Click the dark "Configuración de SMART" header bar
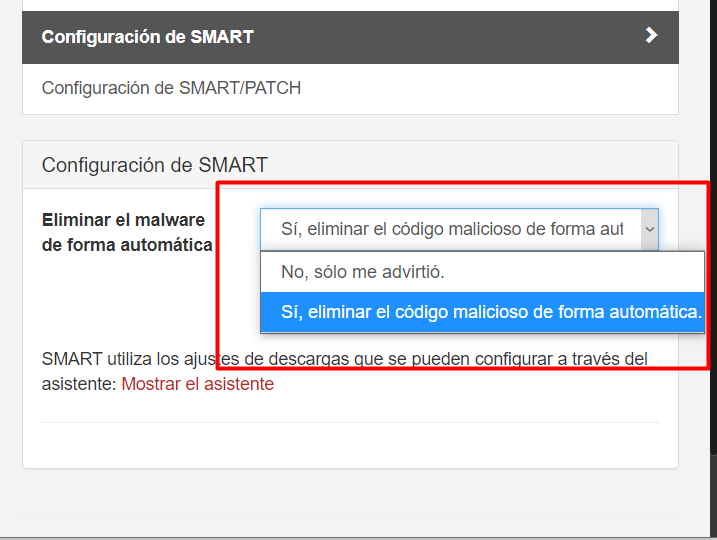This screenshot has height=540, width=717. pyautogui.click(x=300, y=37)
